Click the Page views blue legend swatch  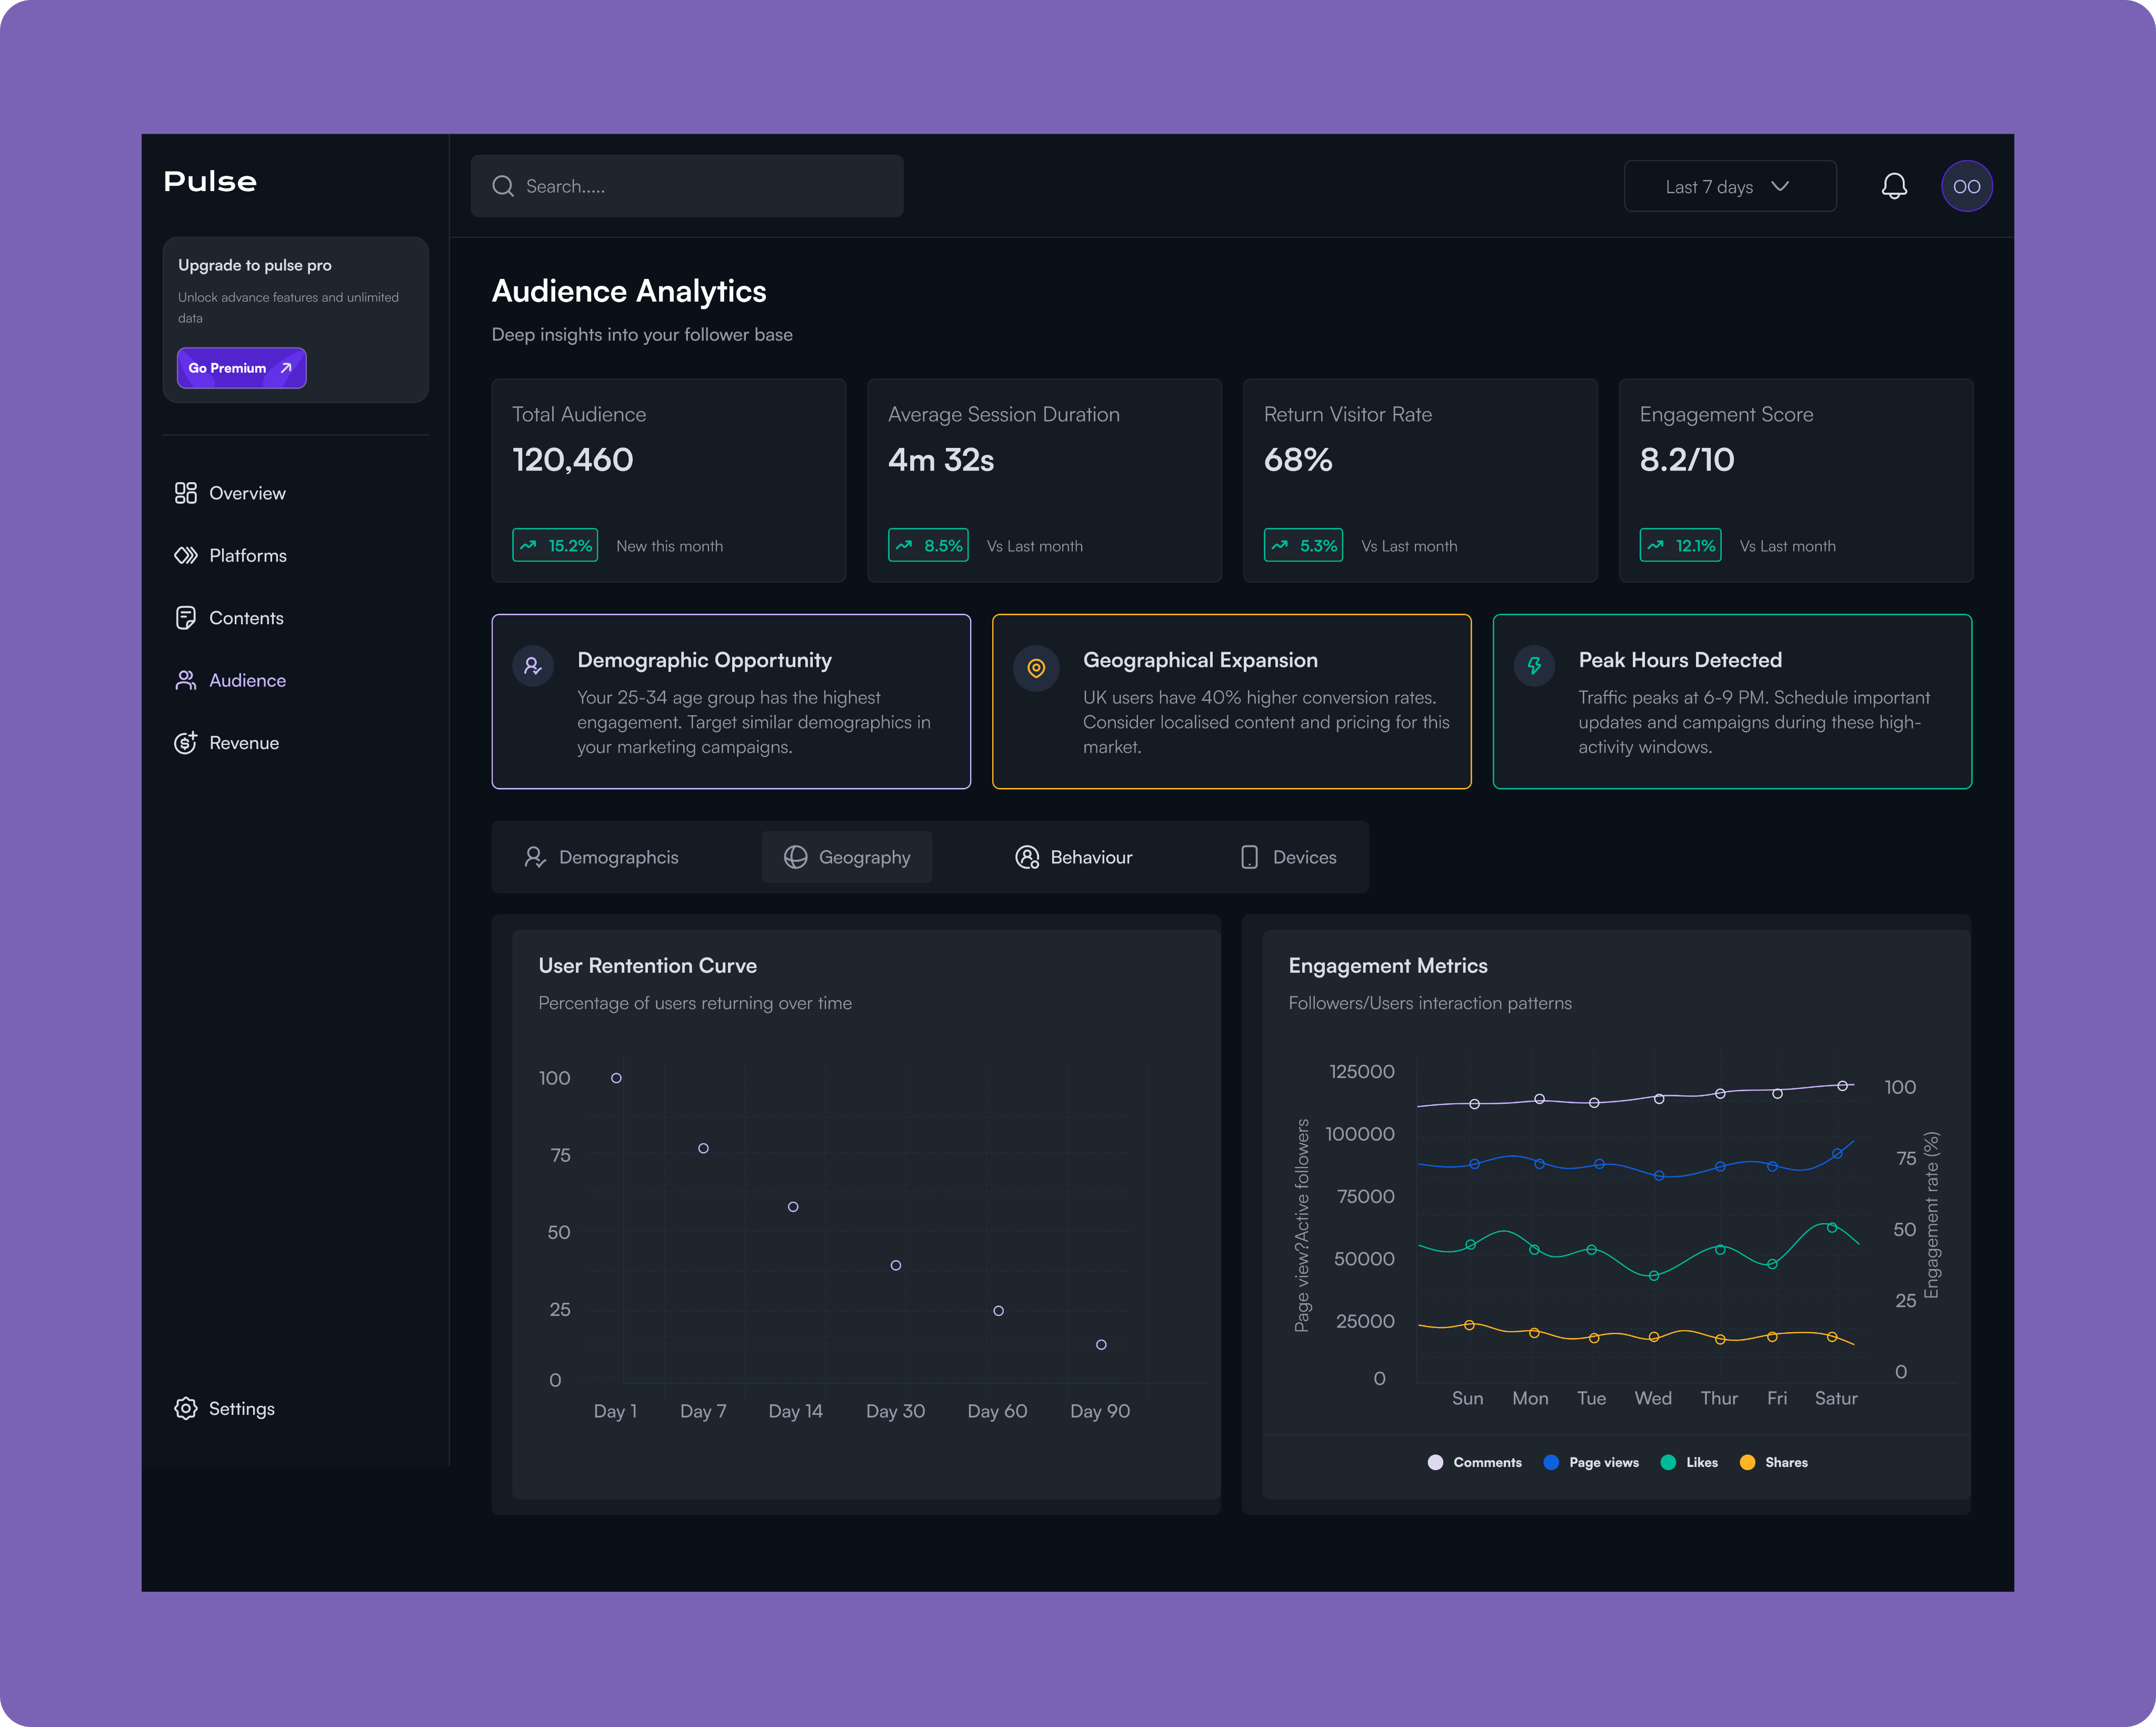pos(1551,1462)
